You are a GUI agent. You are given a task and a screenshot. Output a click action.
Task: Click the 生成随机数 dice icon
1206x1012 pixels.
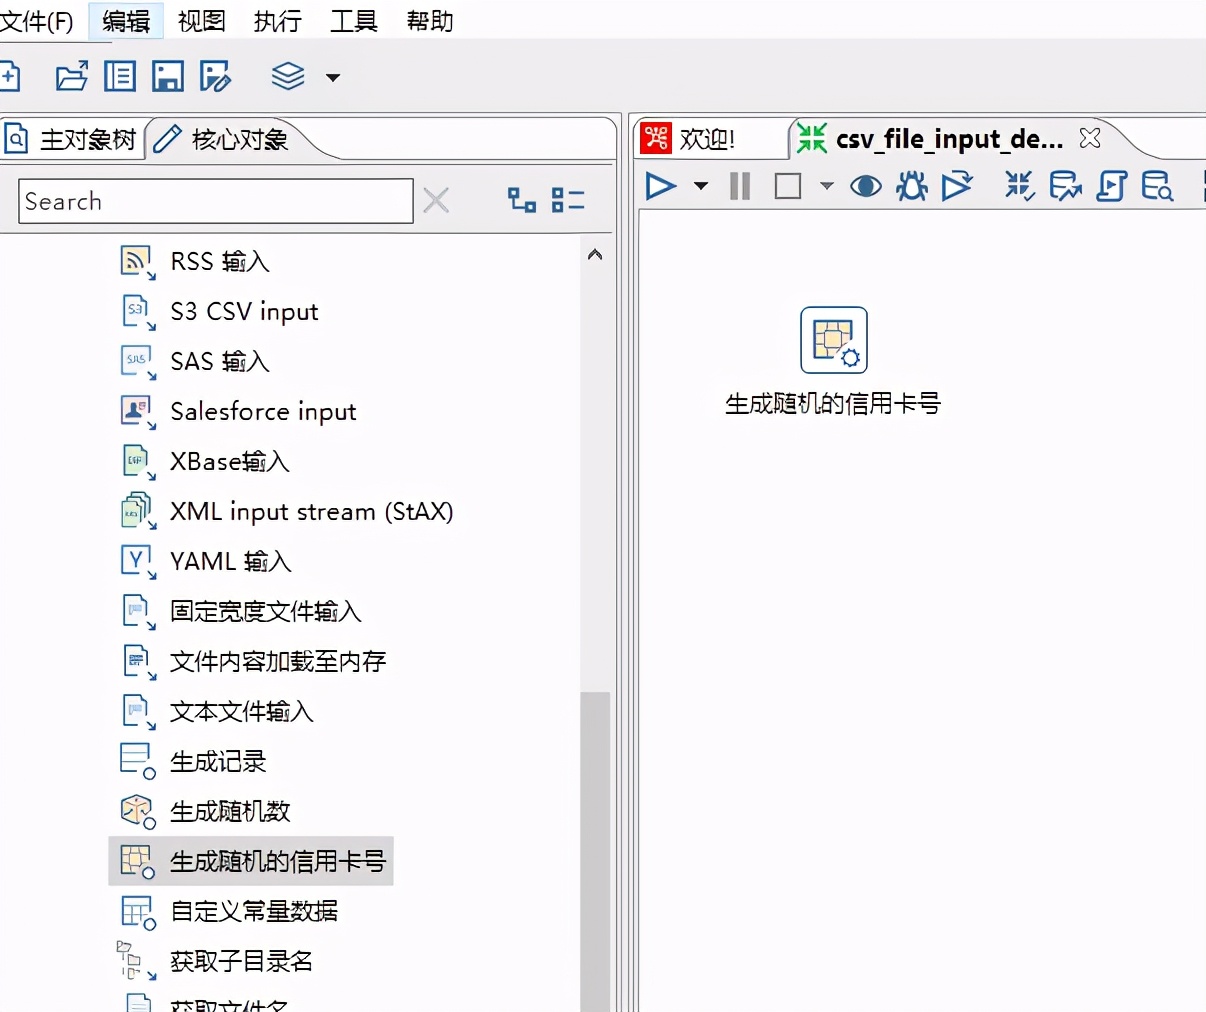pyautogui.click(x=138, y=811)
